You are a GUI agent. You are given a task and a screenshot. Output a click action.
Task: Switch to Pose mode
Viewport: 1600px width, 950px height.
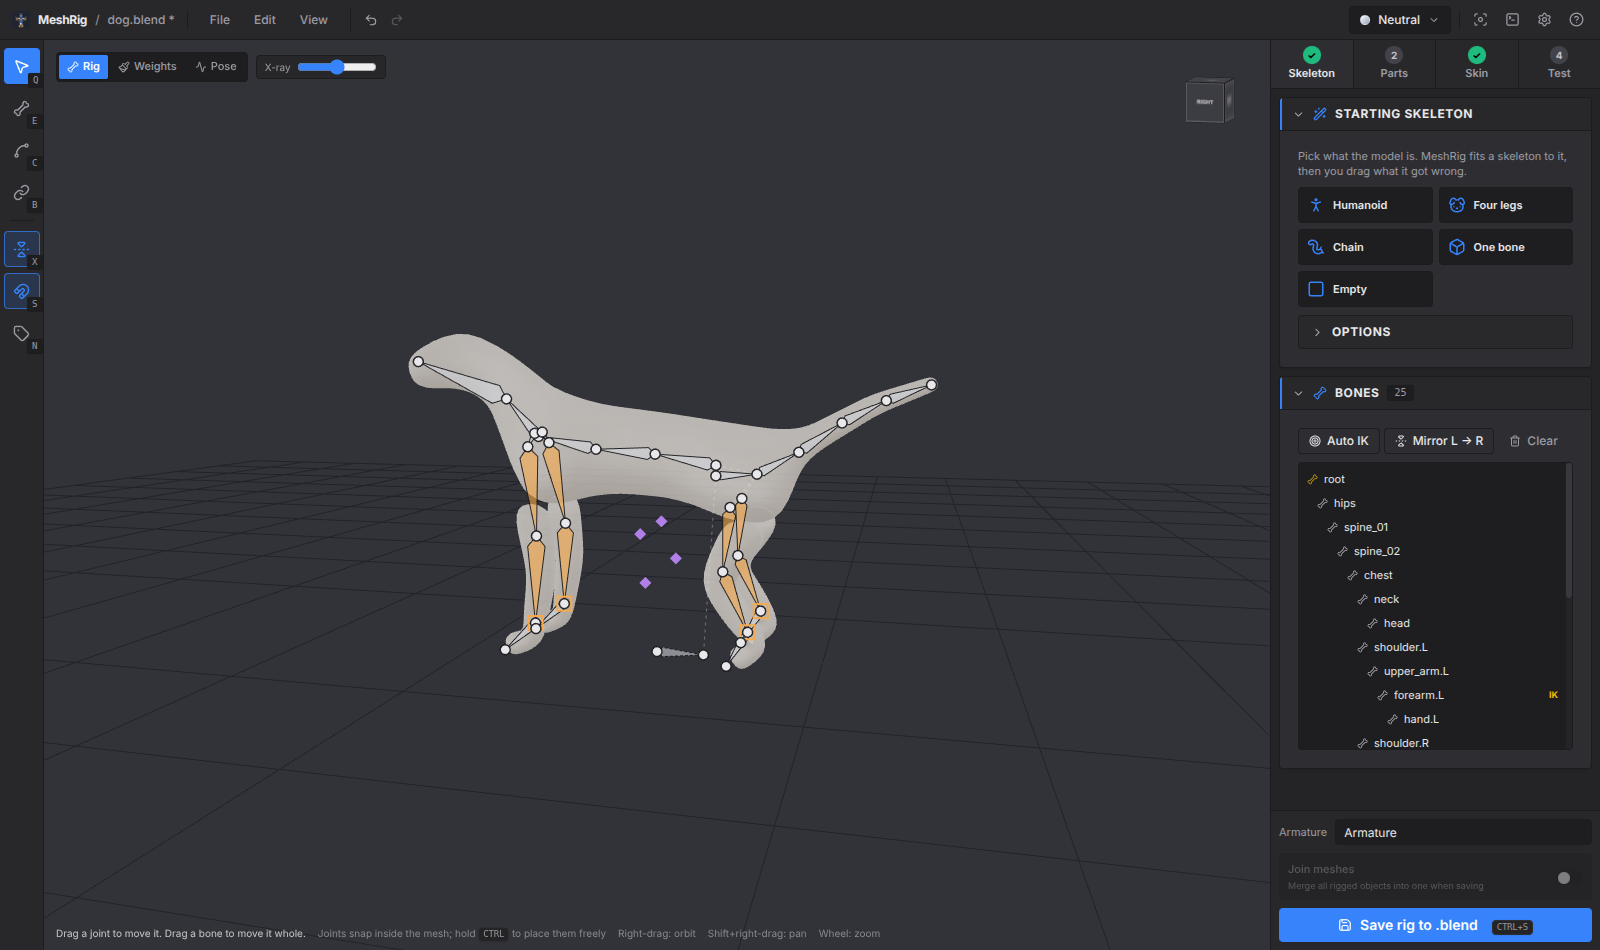(216, 67)
